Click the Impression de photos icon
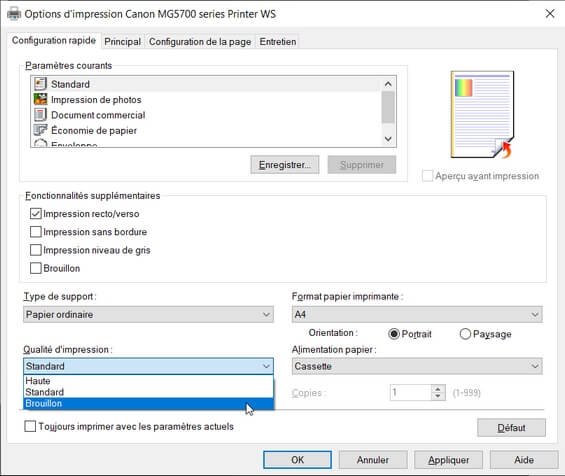Image resolution: width=565 pixels, height=476 pixels. [40, 99]
